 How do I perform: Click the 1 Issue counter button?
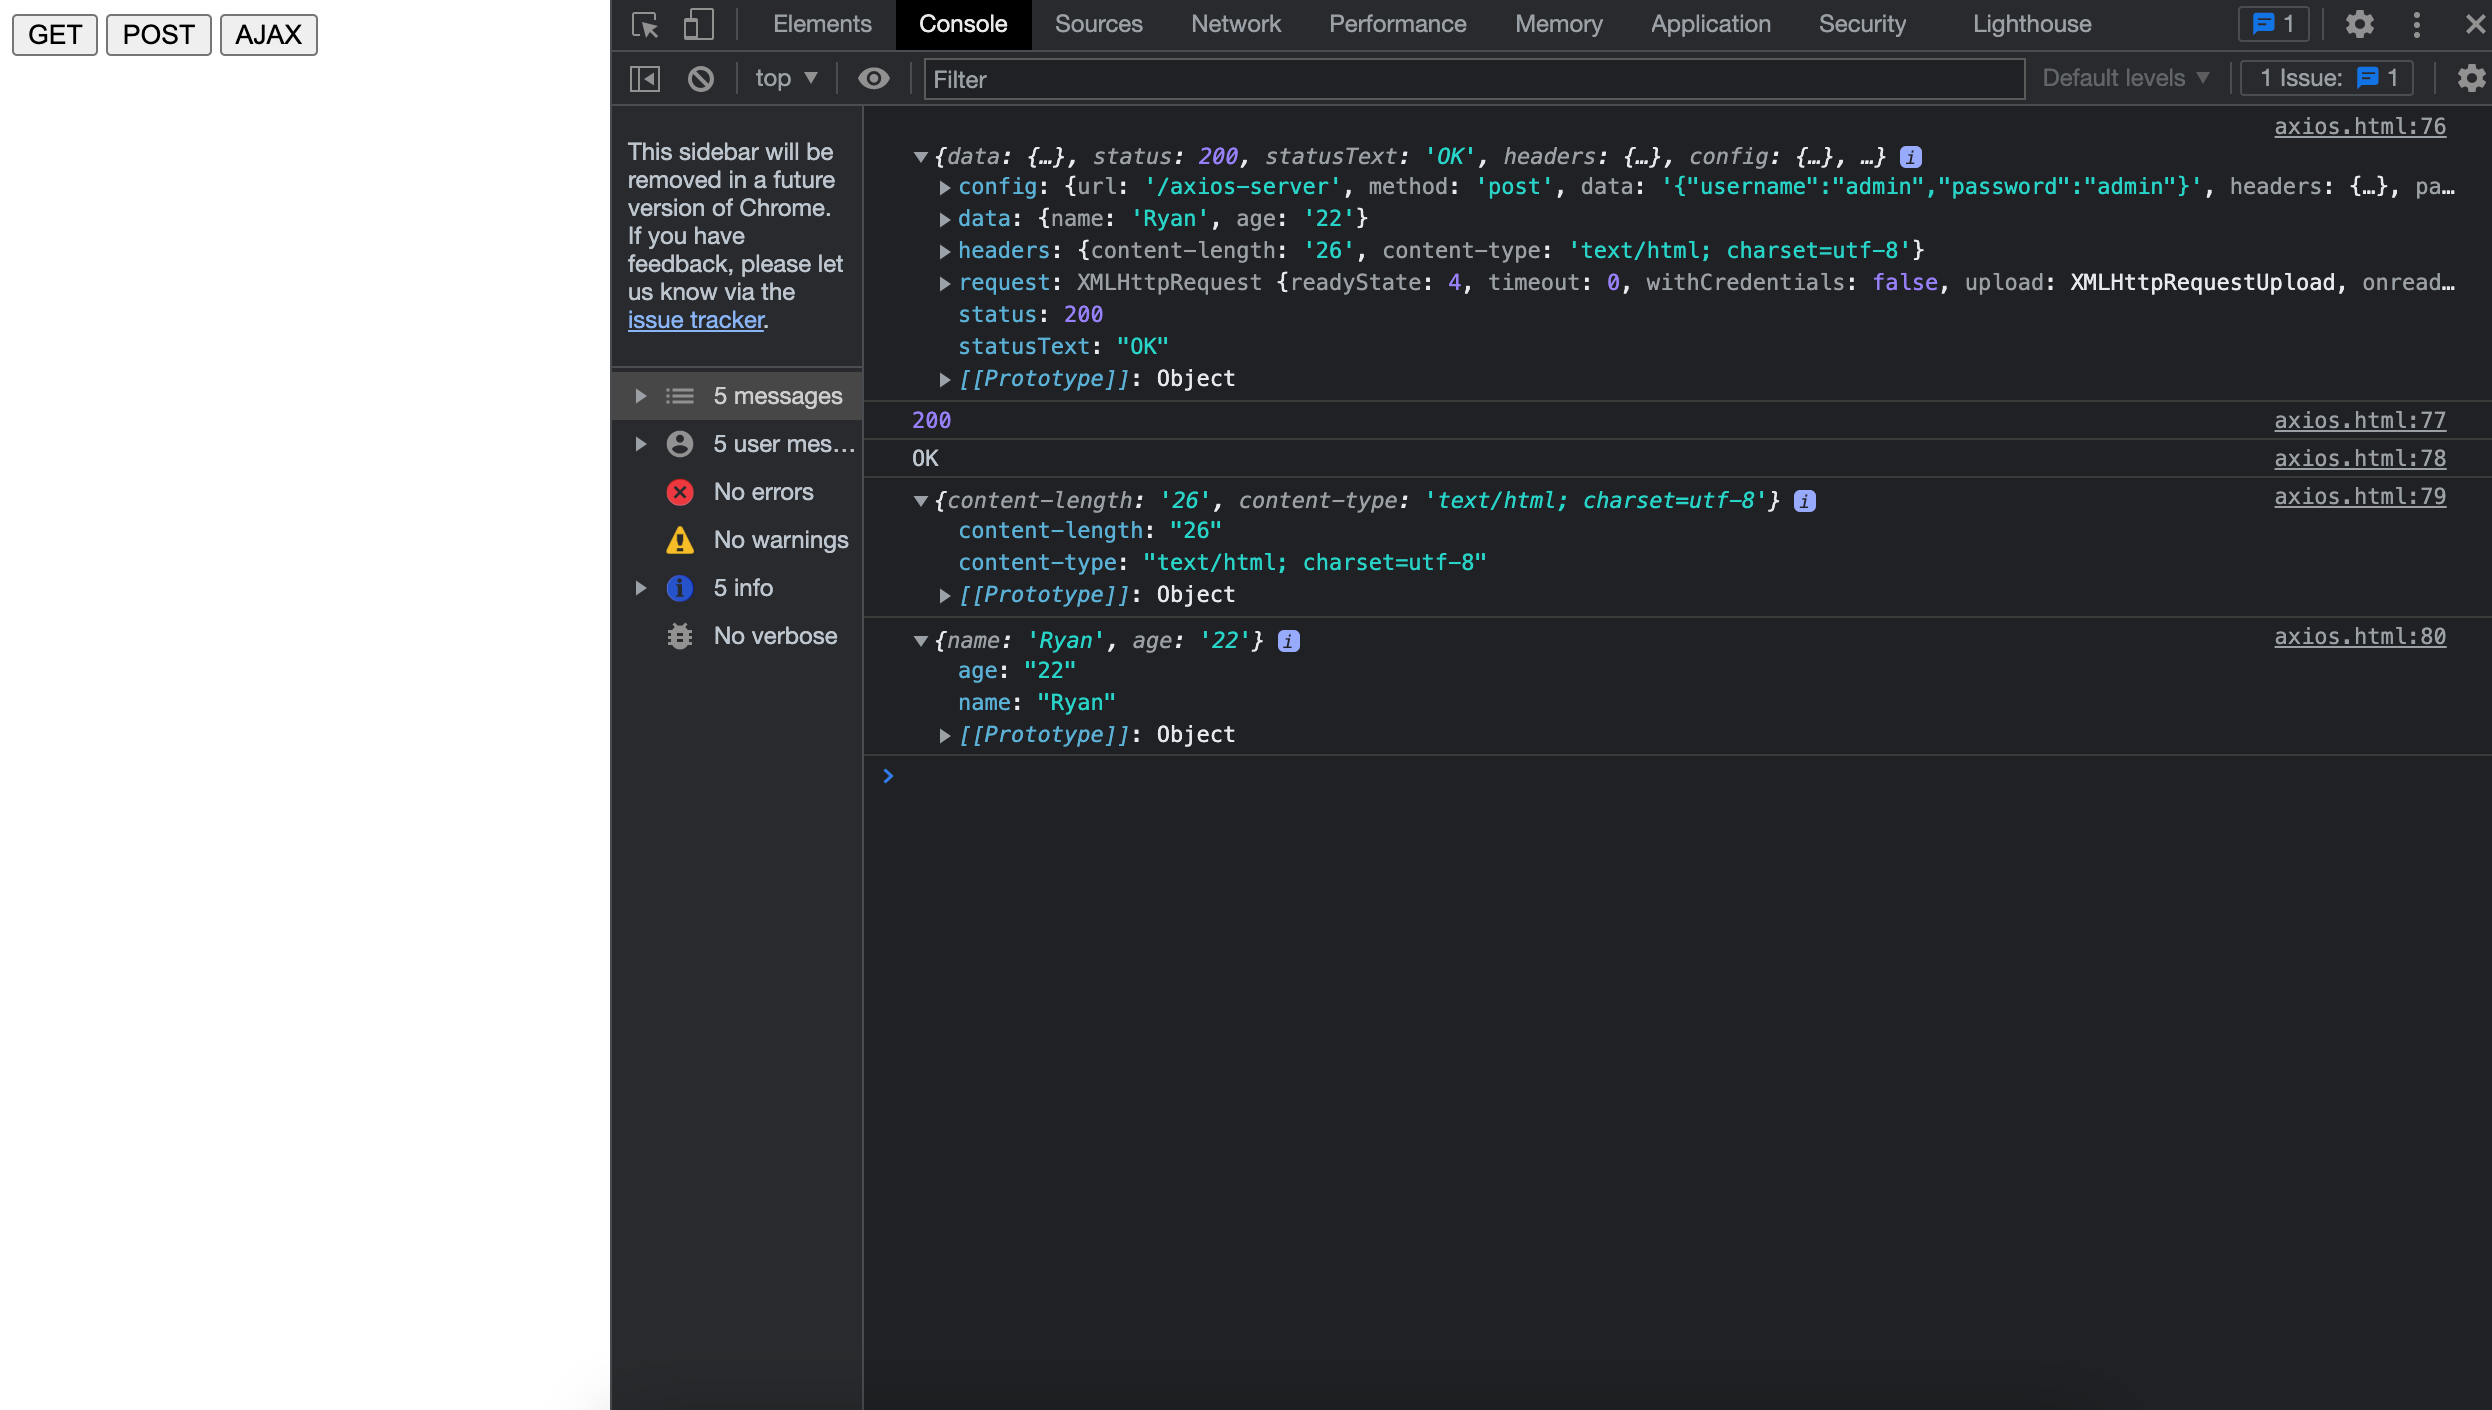(x=2326, y=78)
